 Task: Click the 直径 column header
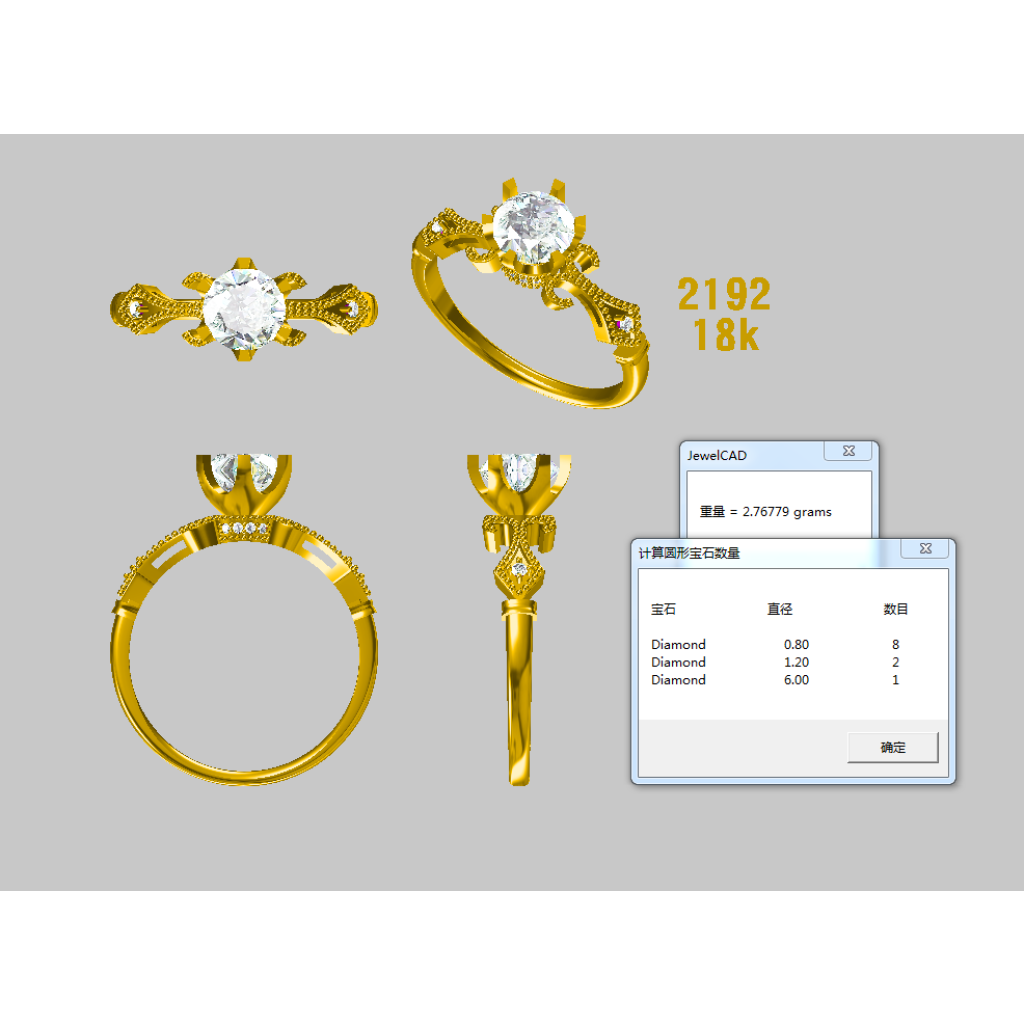pos(780,609)
